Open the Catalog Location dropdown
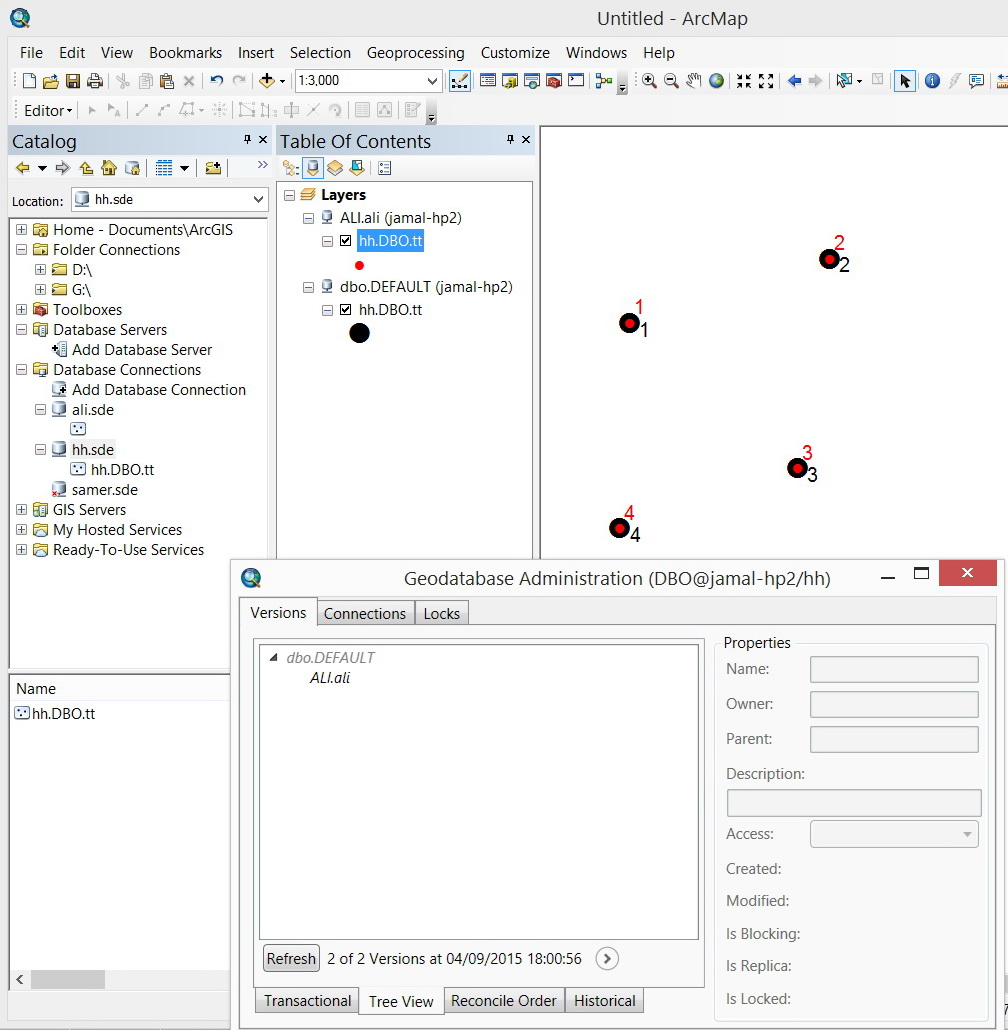The width and height of the screenshot is (1008, 1030). (258, 200)
